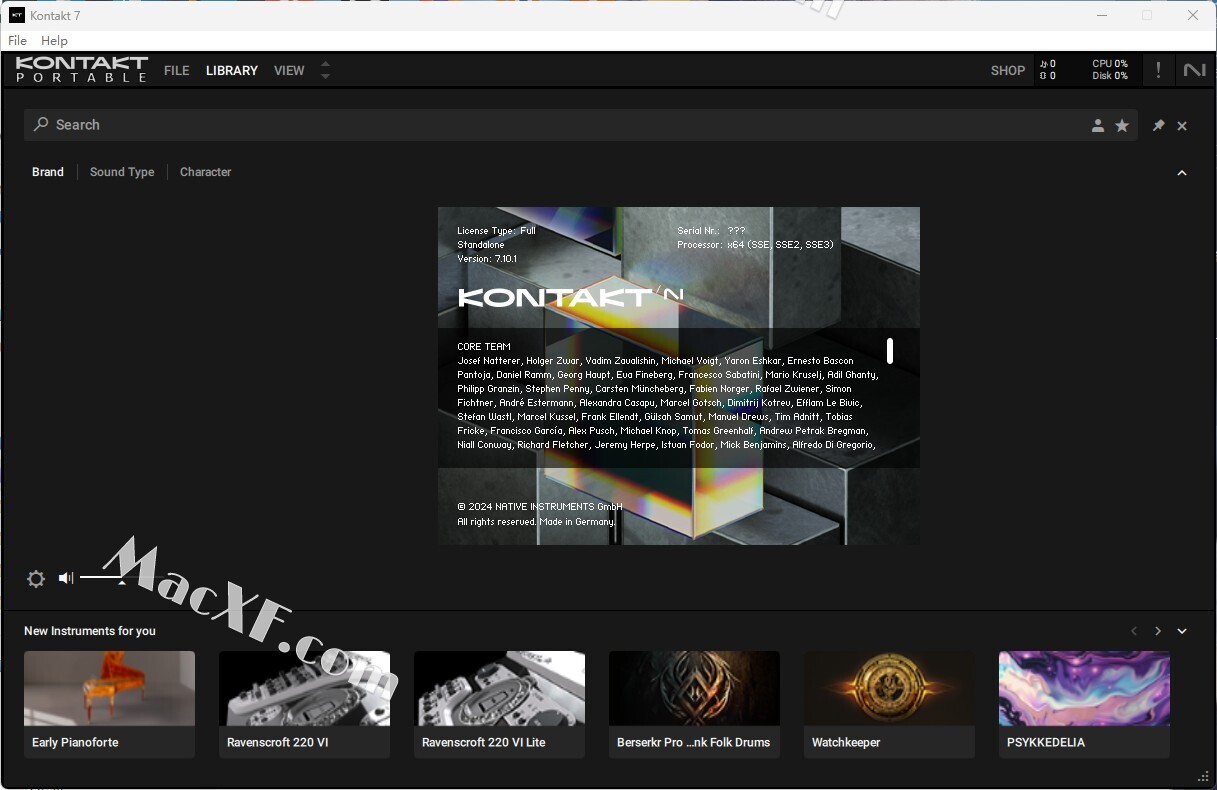The image size is (1217, 790).
Task: Click the Native Instruments logo icon
Action: pos(1194,70)
